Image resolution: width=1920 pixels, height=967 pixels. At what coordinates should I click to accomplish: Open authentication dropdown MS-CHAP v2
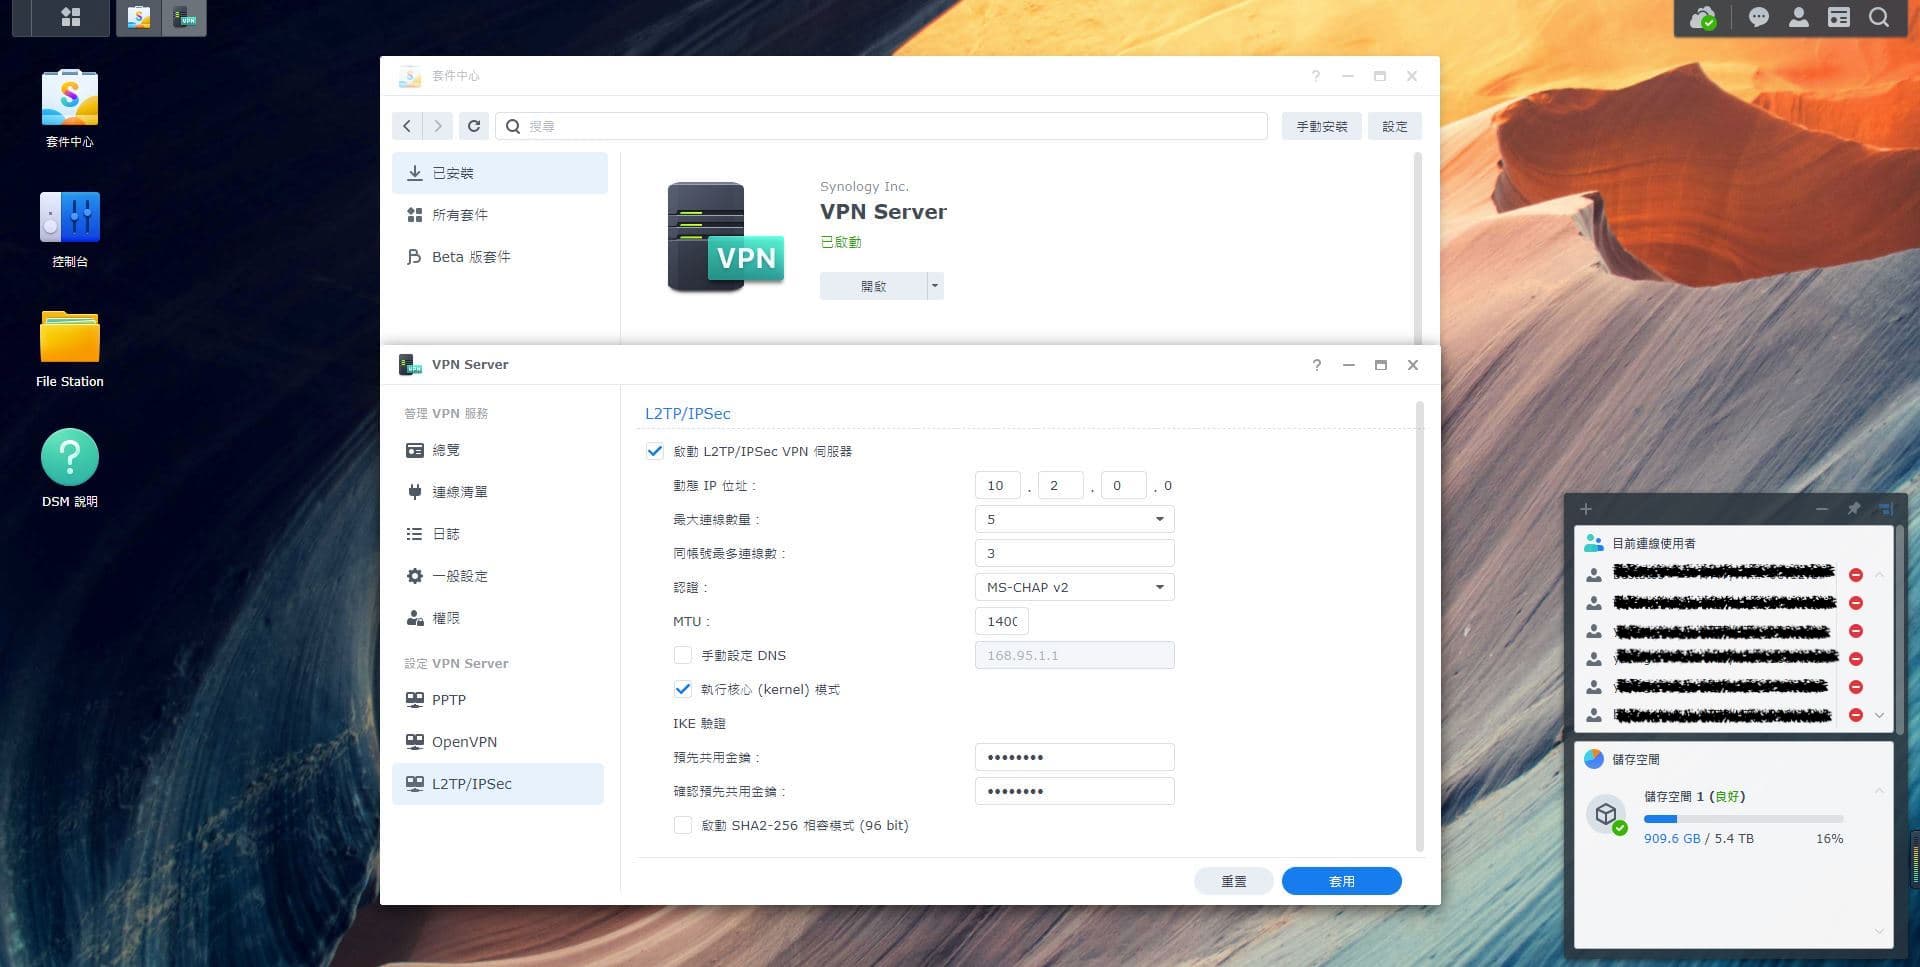pyautogui.click(x=1074, y=587)
